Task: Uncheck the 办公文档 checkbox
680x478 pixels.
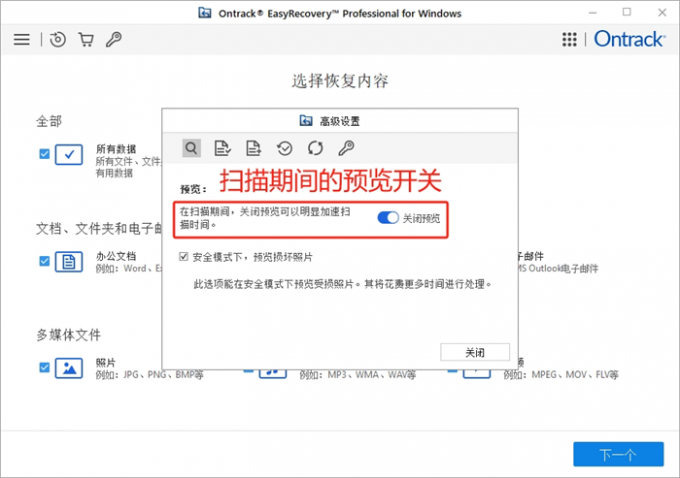Action: [x=44, y=261]
